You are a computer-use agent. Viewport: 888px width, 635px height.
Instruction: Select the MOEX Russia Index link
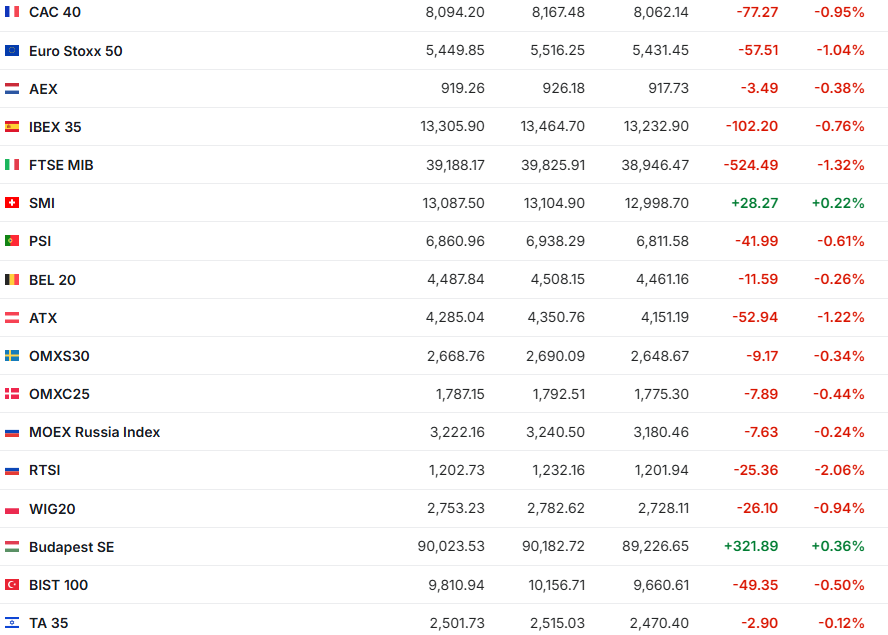click(94, 432)
